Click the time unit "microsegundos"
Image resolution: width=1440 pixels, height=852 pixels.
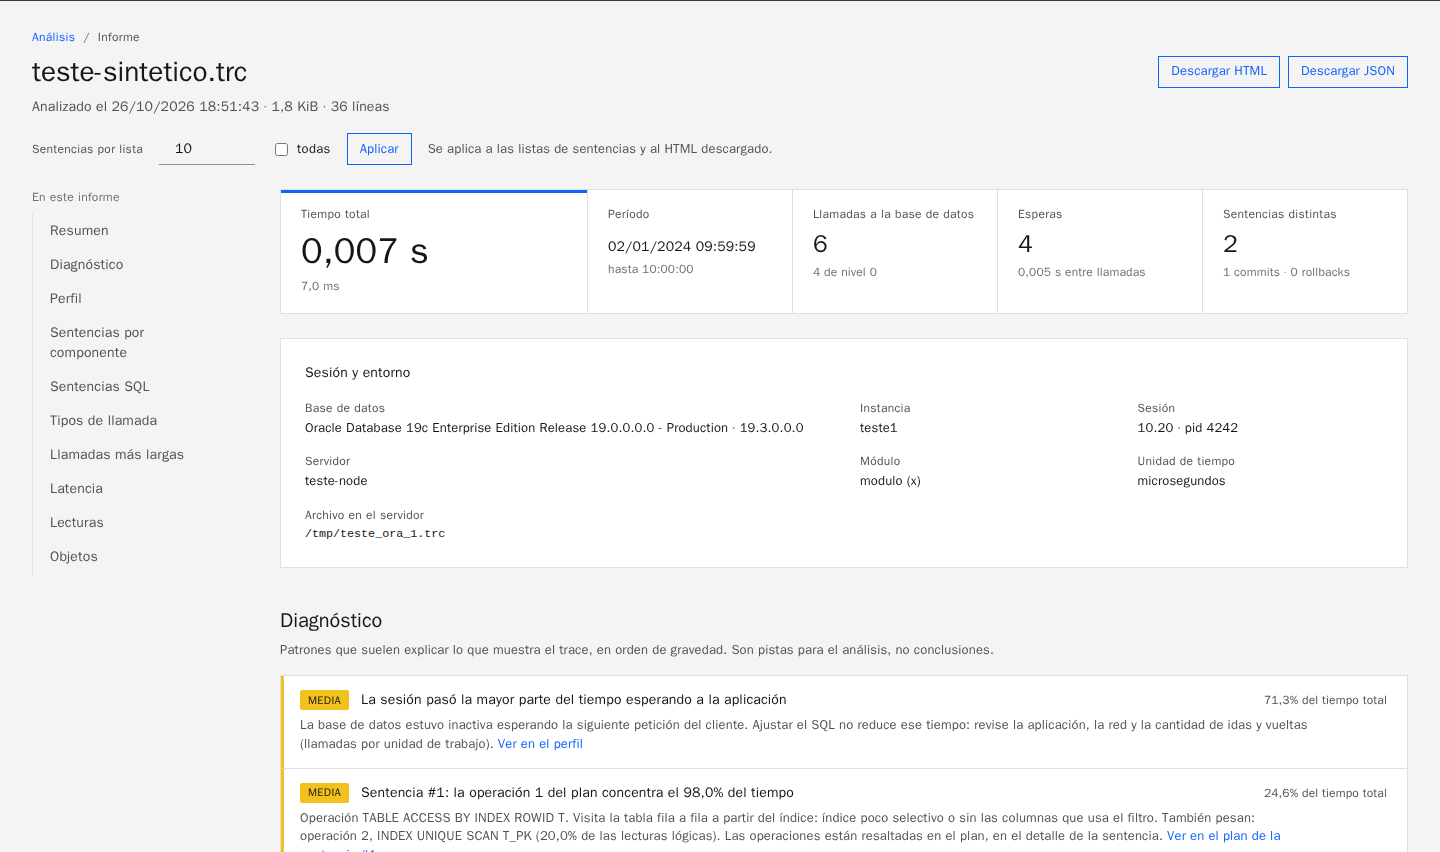[1181, 481]
